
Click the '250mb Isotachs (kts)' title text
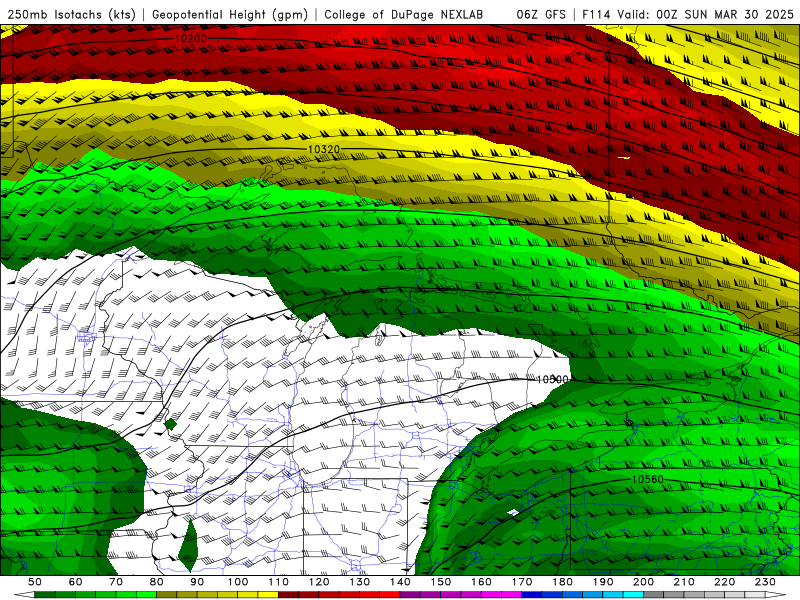click(72, 15)
